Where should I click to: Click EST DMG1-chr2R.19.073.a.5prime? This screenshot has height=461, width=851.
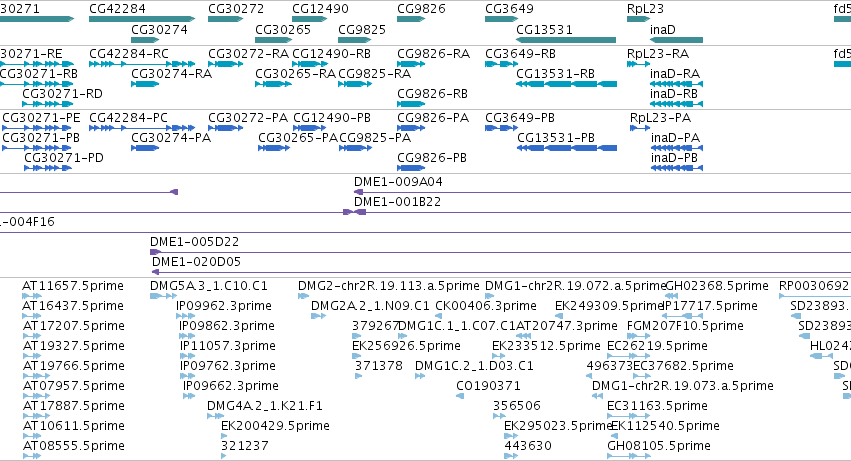point(683,386)
